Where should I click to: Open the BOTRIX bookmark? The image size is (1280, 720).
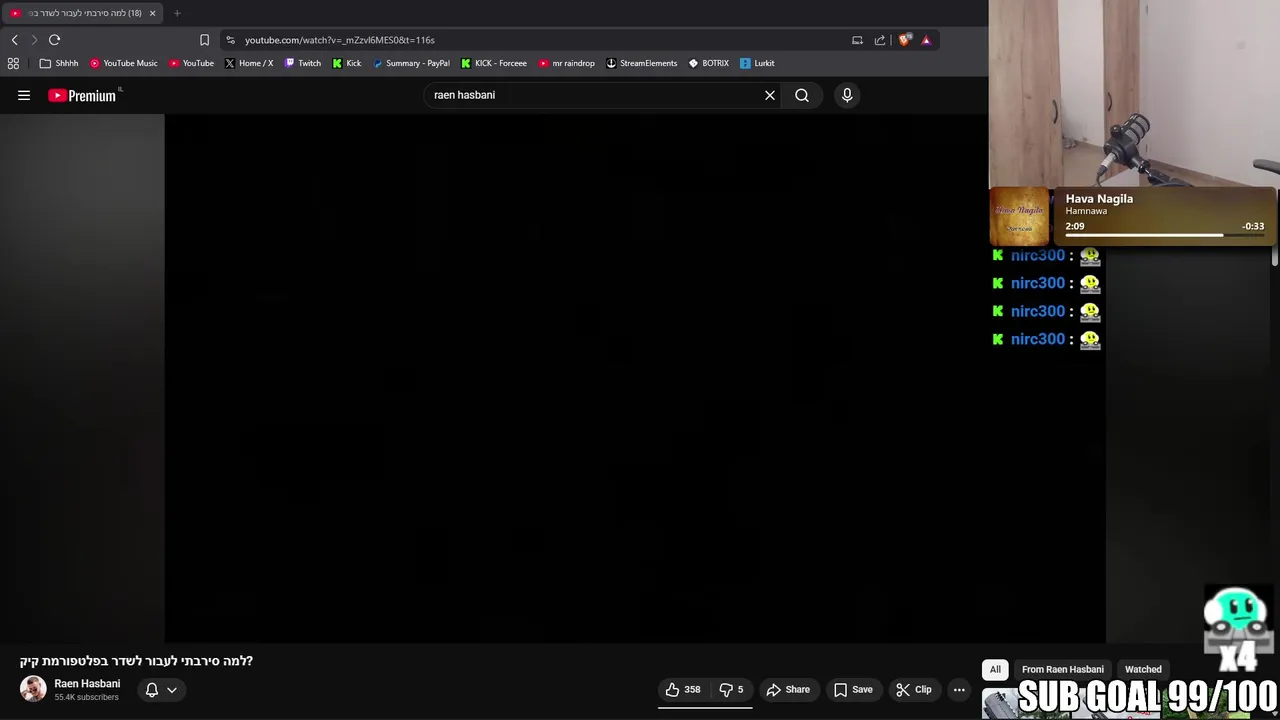(709, 63)
